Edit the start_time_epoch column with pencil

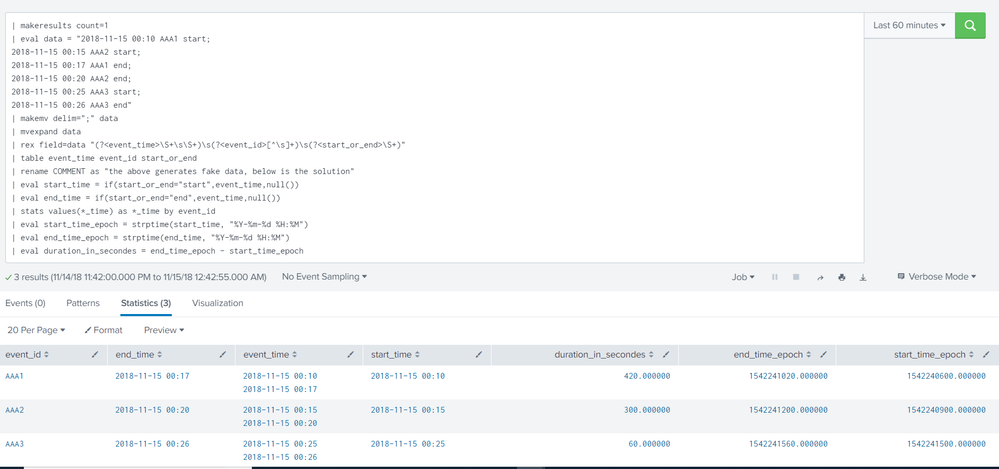(985, 355)
